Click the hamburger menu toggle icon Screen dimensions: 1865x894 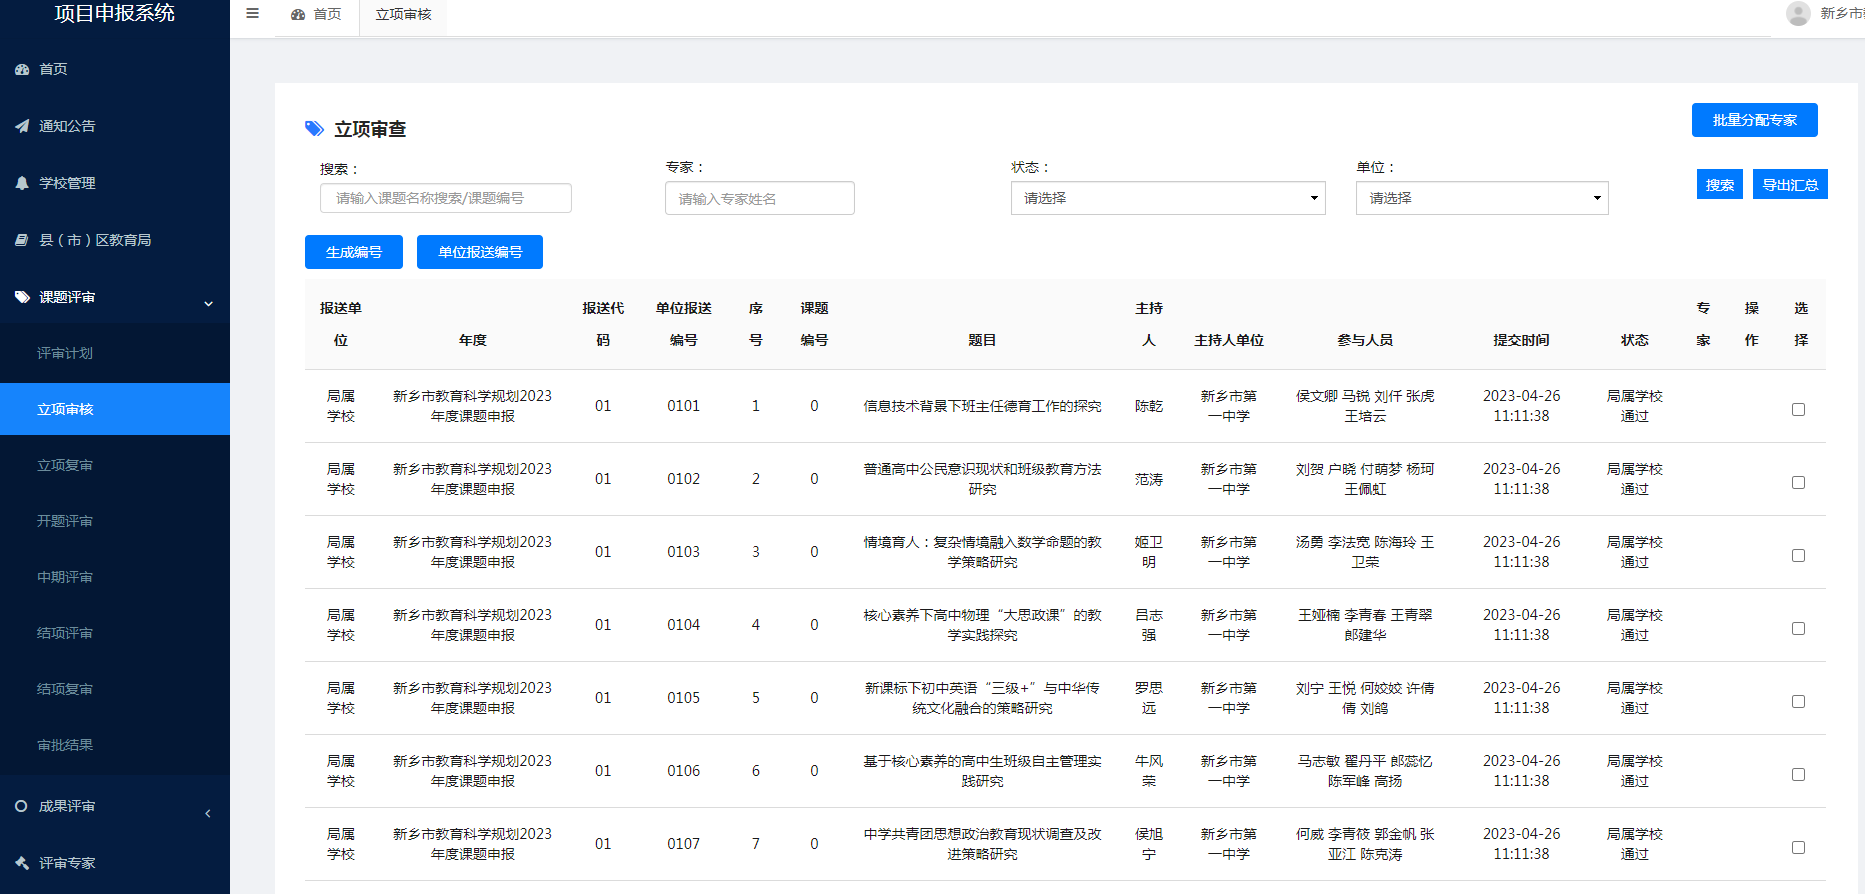click(252, 14)
